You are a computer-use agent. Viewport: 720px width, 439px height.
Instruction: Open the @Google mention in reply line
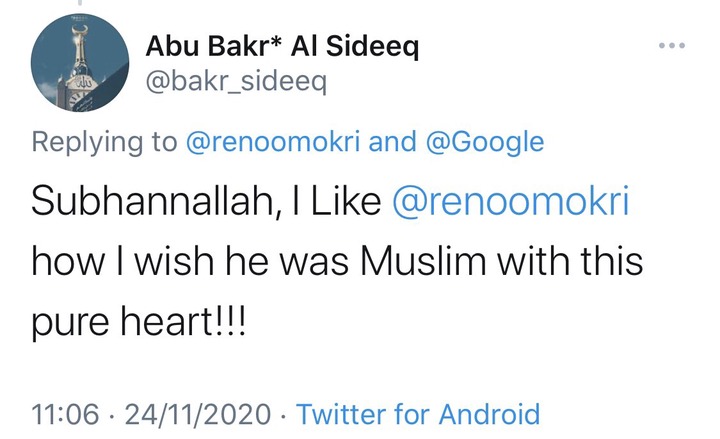(x=485, y=141)
